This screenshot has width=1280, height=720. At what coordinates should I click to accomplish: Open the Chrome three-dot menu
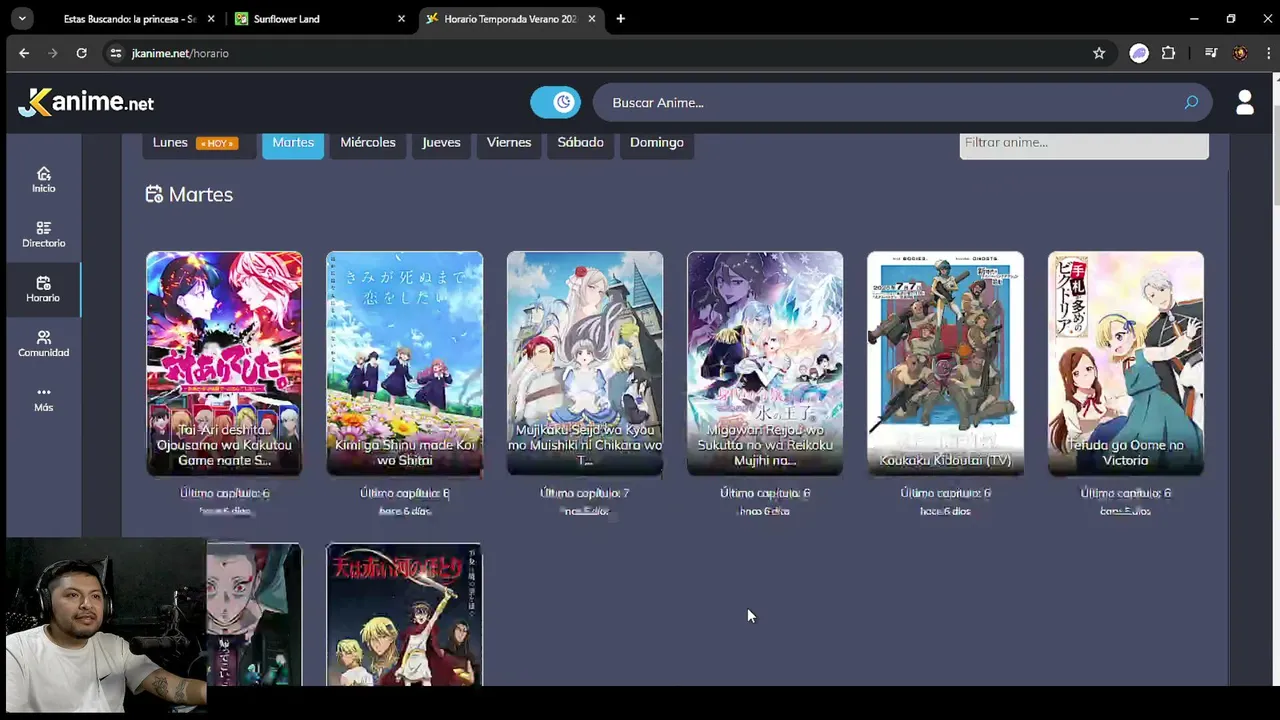pyautogui.click(x=1267, y=53)
